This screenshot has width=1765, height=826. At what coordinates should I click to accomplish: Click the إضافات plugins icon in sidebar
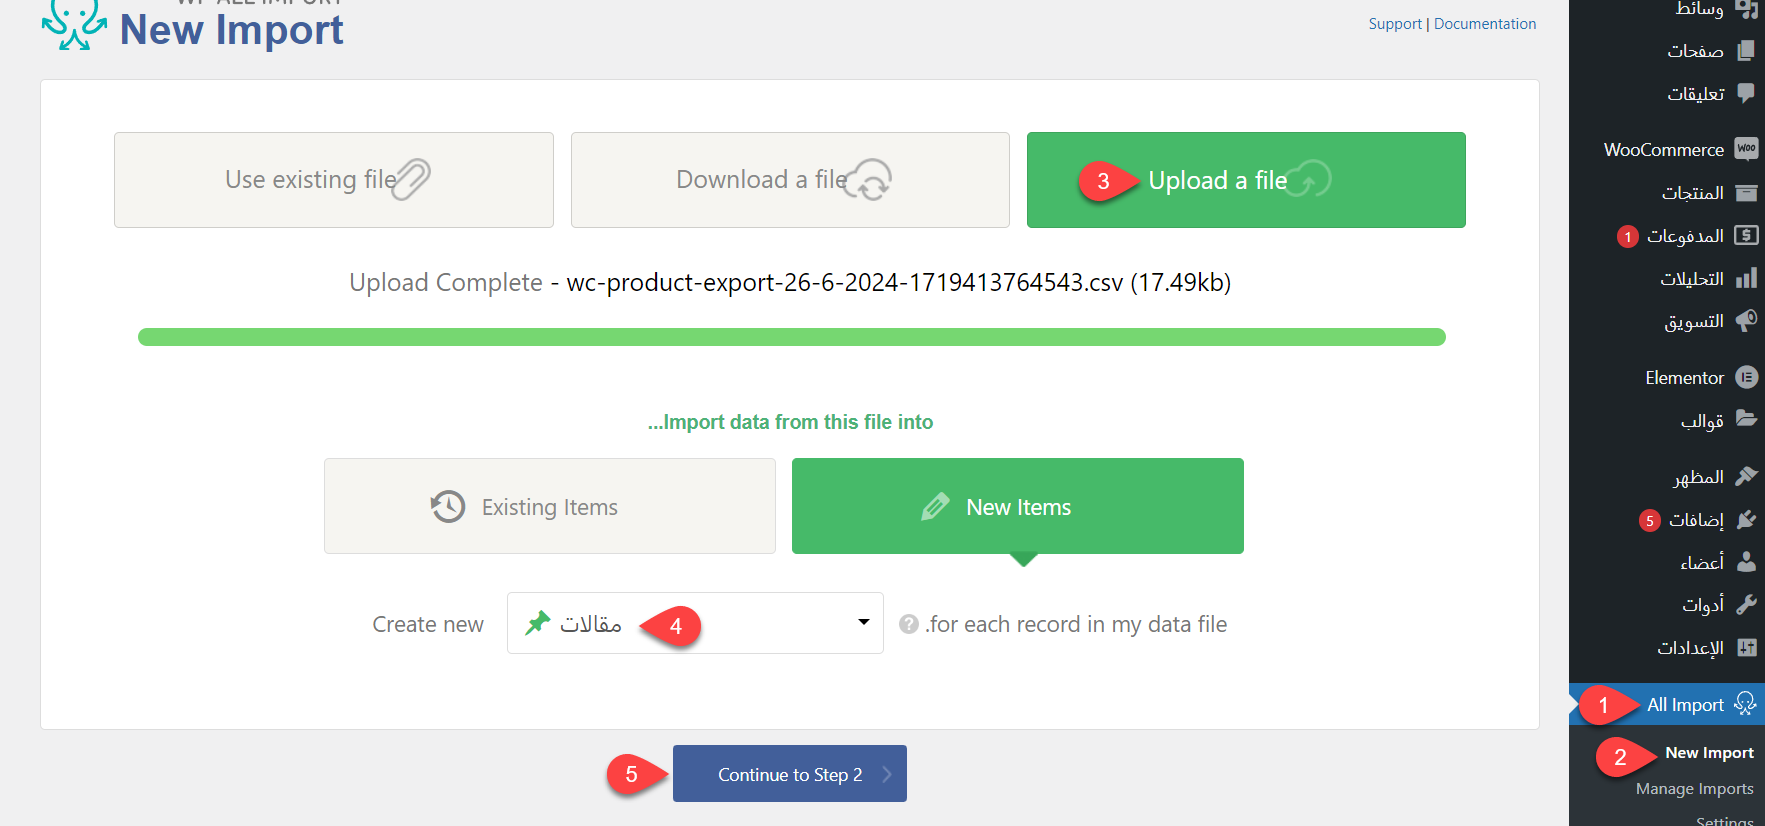[1746, 520]
